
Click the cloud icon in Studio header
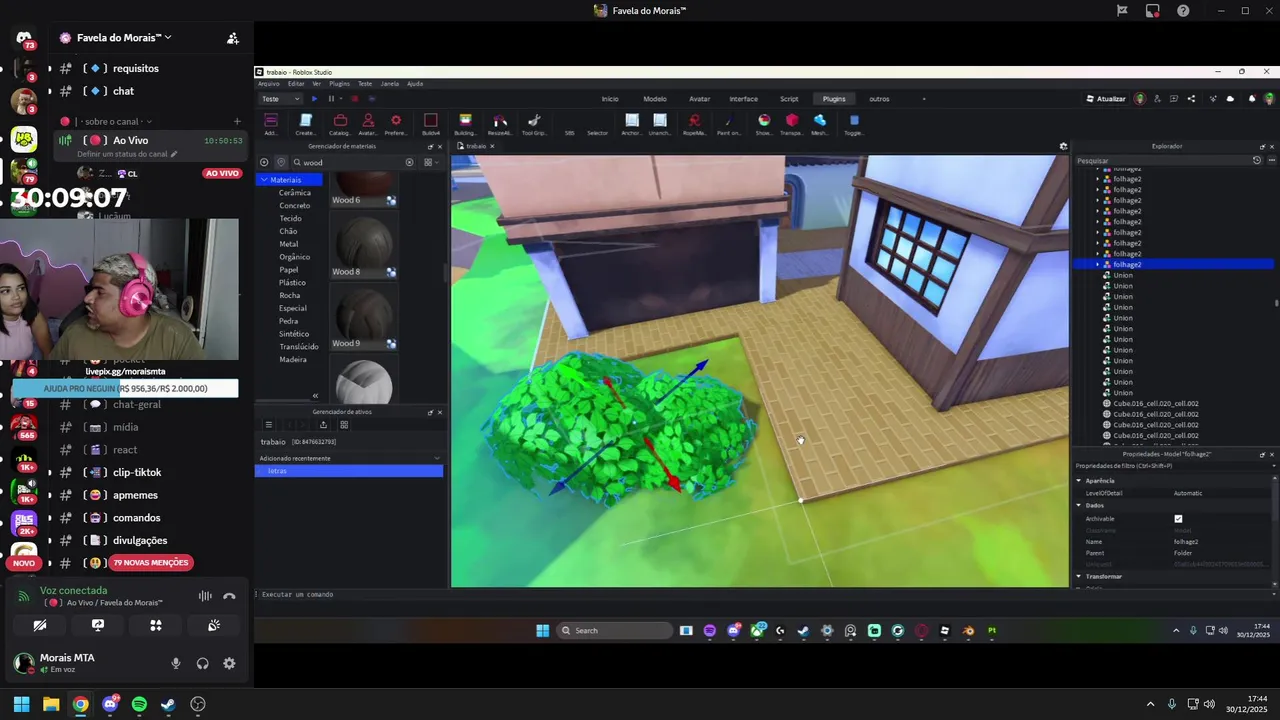(x=1230, y=99)
